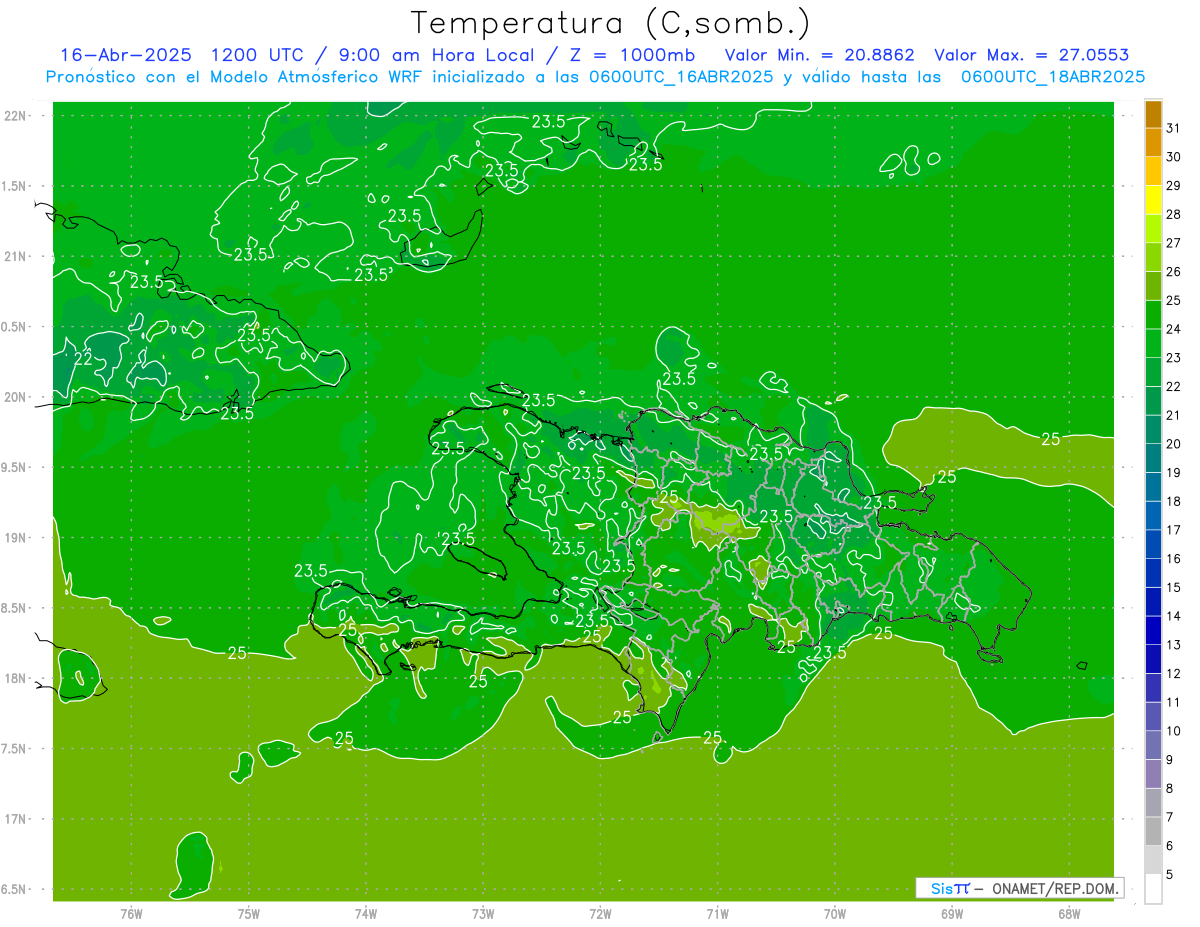Click the '18N' latitude axis label

coord(14,678)
